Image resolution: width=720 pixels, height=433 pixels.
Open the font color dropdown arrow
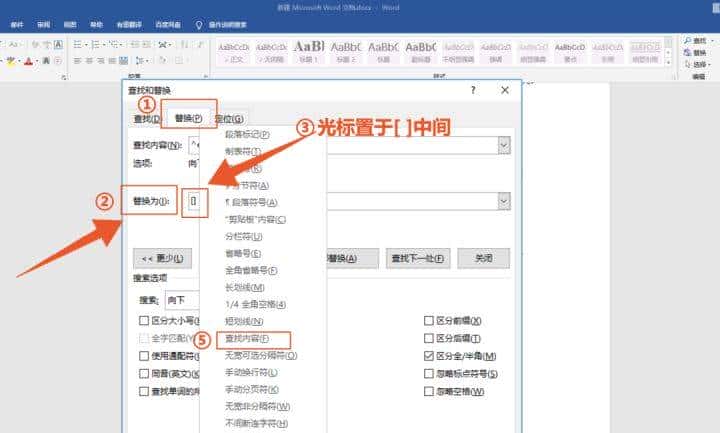click(36, 61)
